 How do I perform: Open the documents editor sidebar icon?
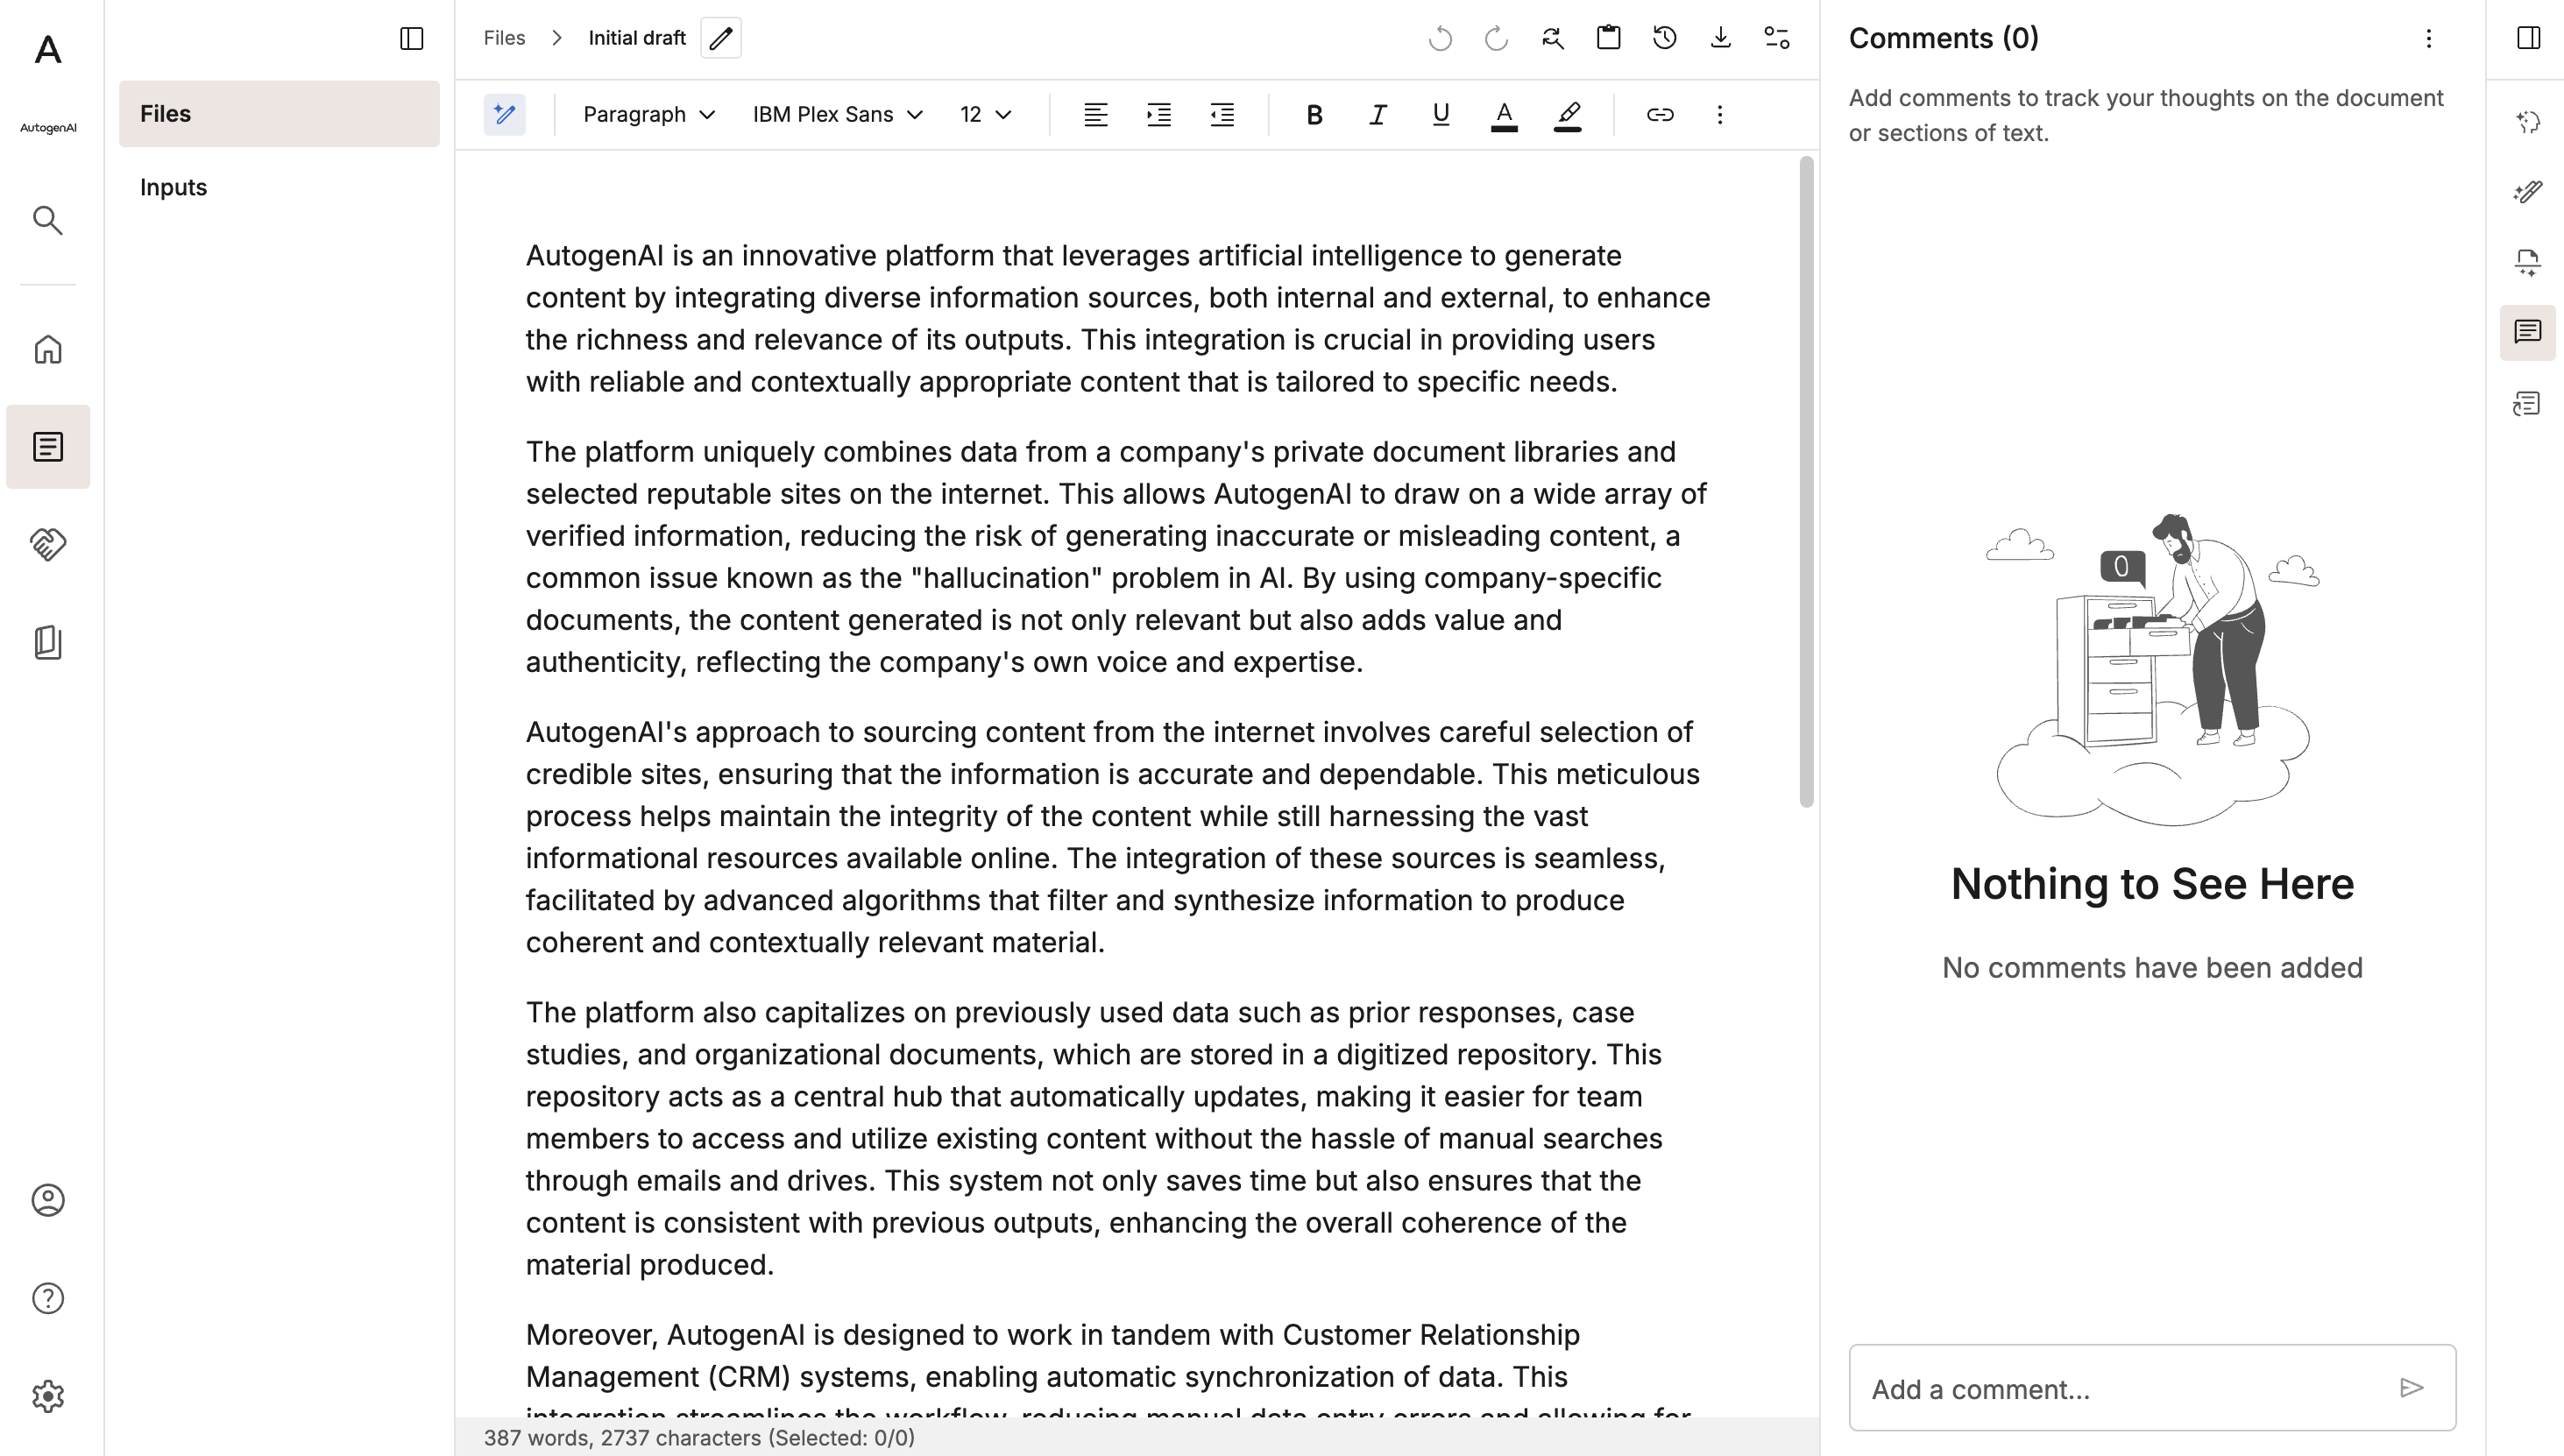(x=48, y=446)
